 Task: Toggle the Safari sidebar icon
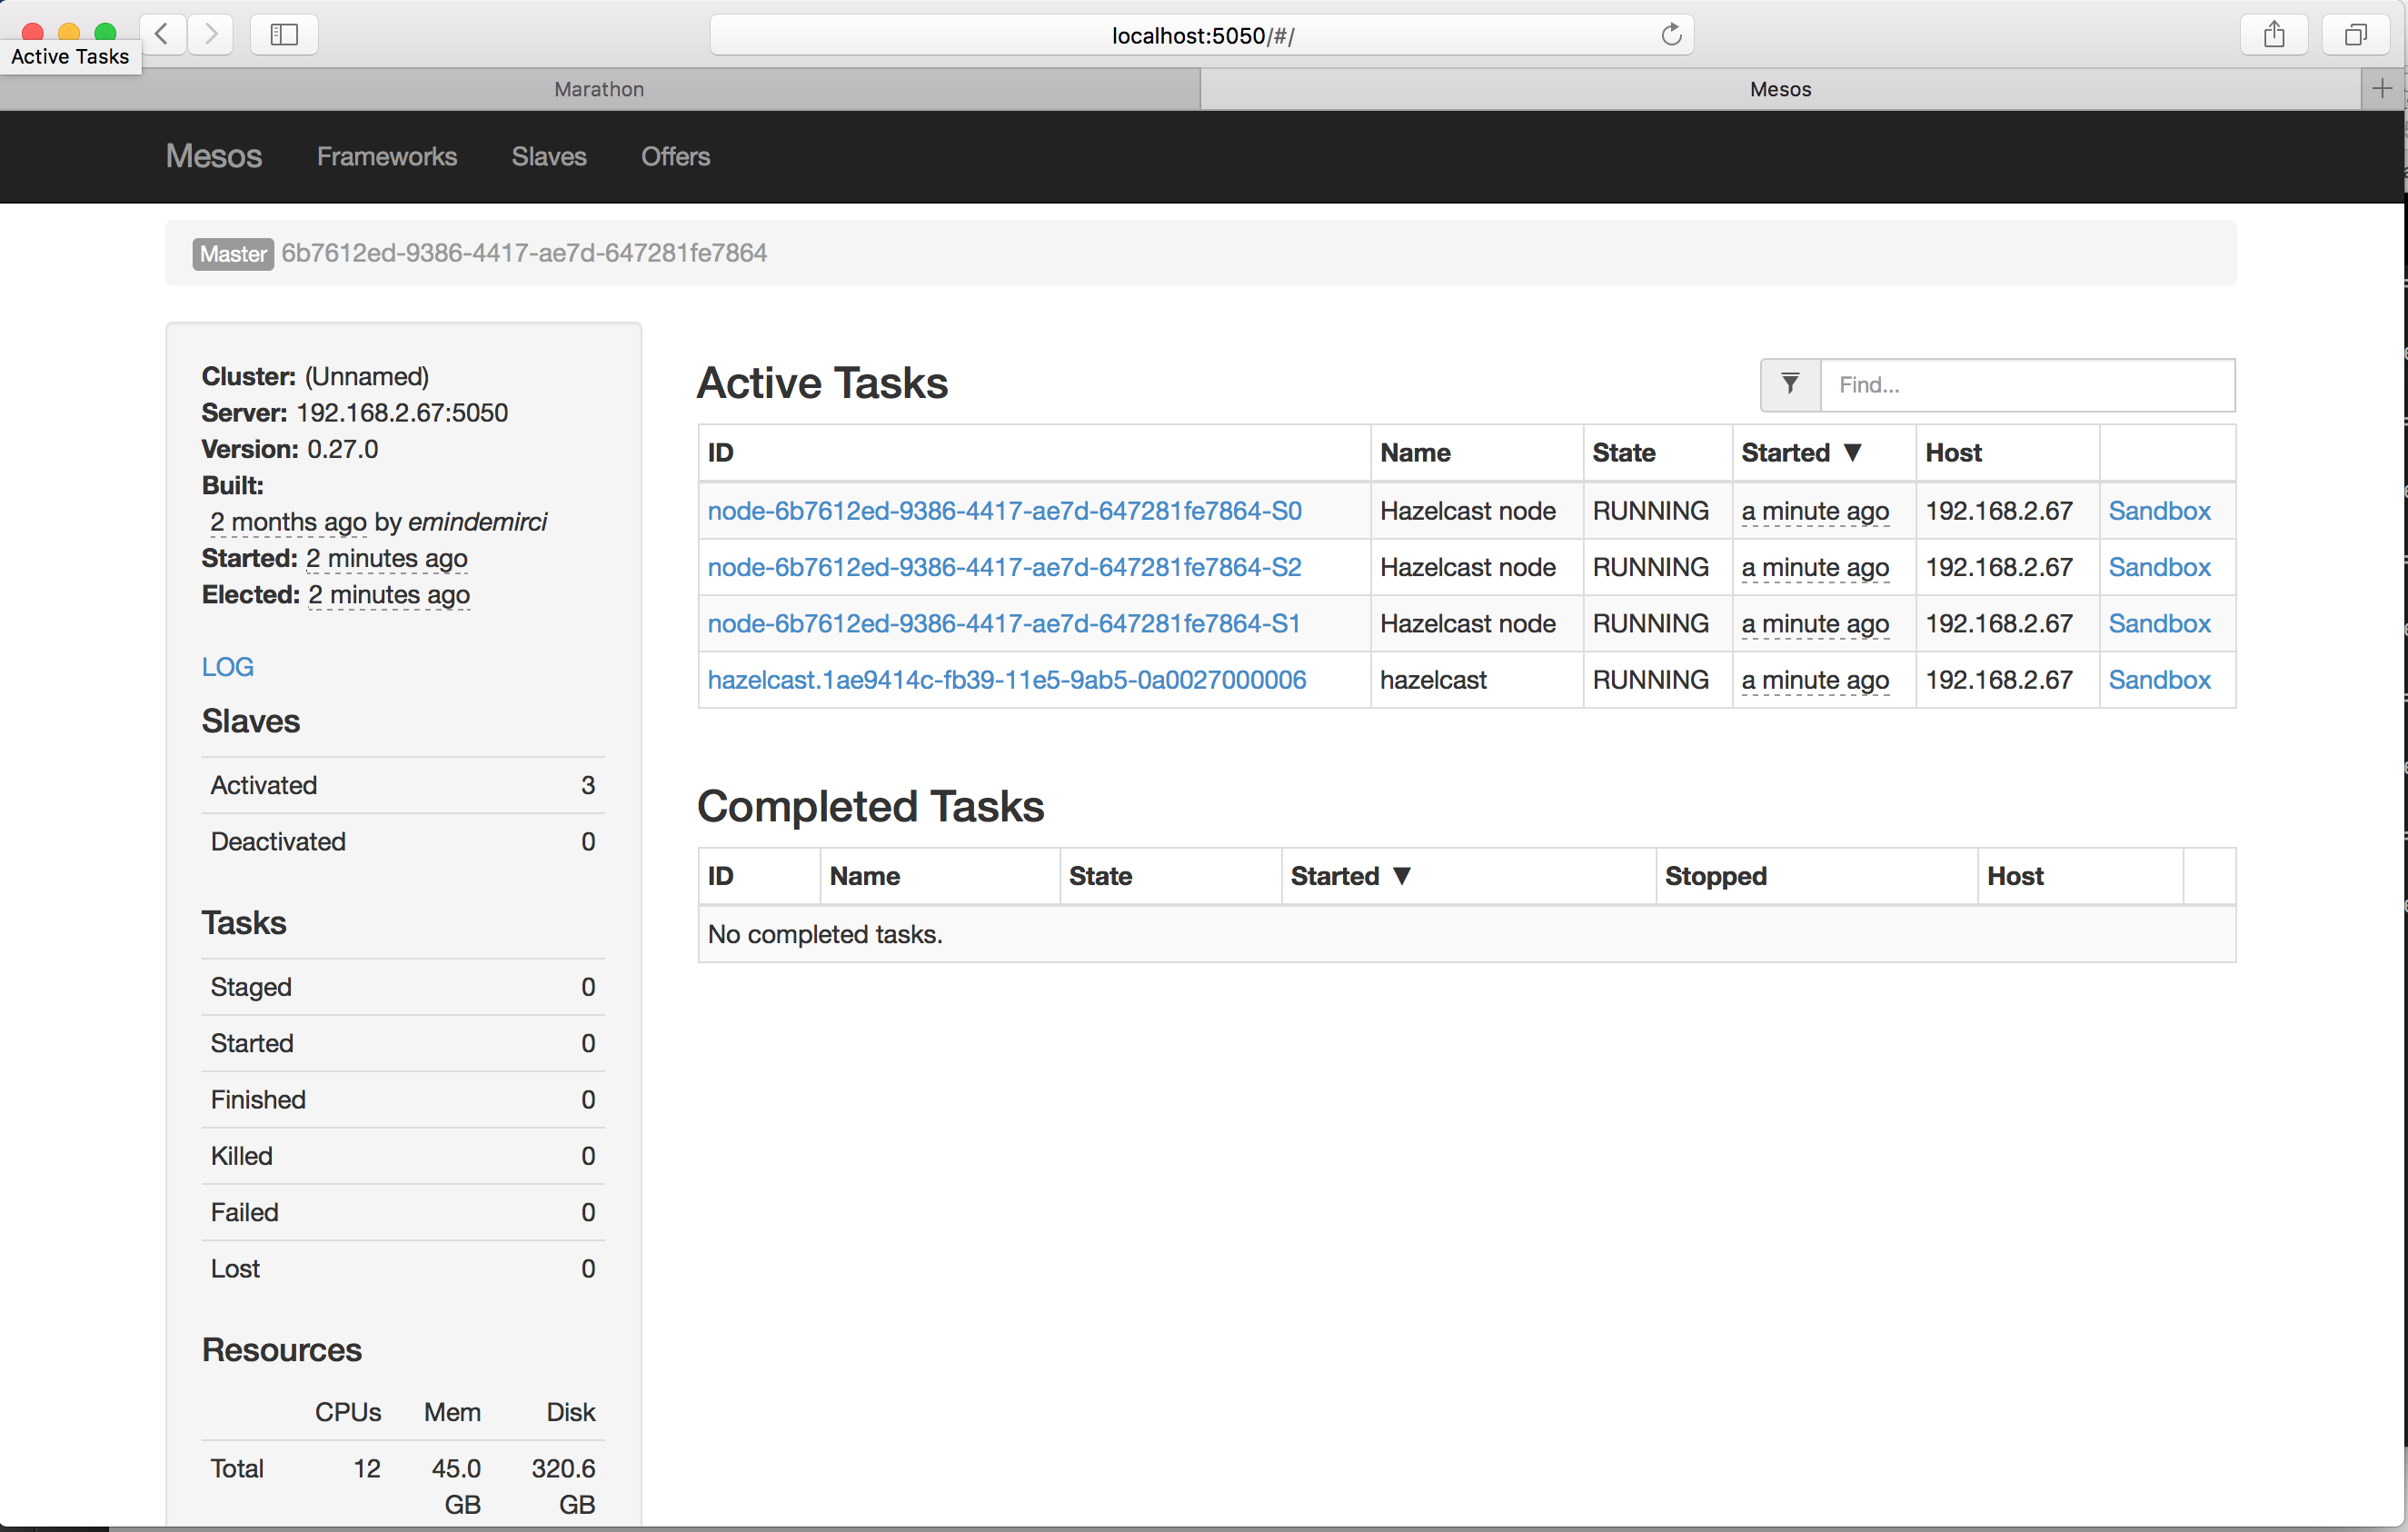(x=284, y=35)
